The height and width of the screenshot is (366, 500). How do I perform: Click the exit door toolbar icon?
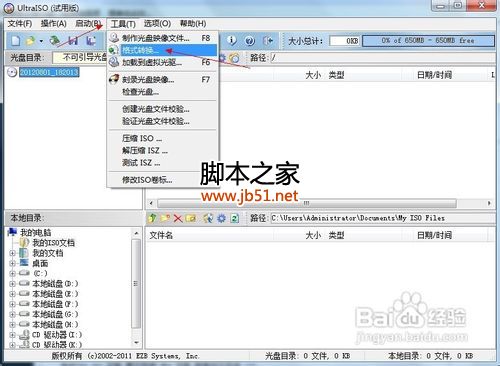pos(268,41)
